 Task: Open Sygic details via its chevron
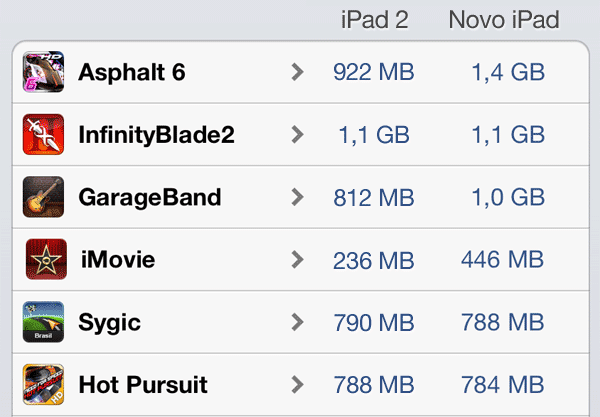(x=297, y=322)
